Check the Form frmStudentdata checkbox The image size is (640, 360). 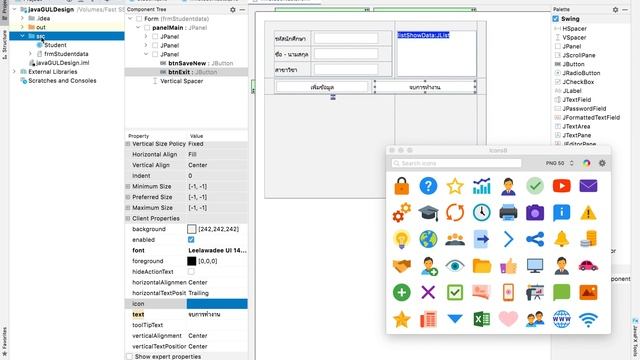(x=139, y=19)
